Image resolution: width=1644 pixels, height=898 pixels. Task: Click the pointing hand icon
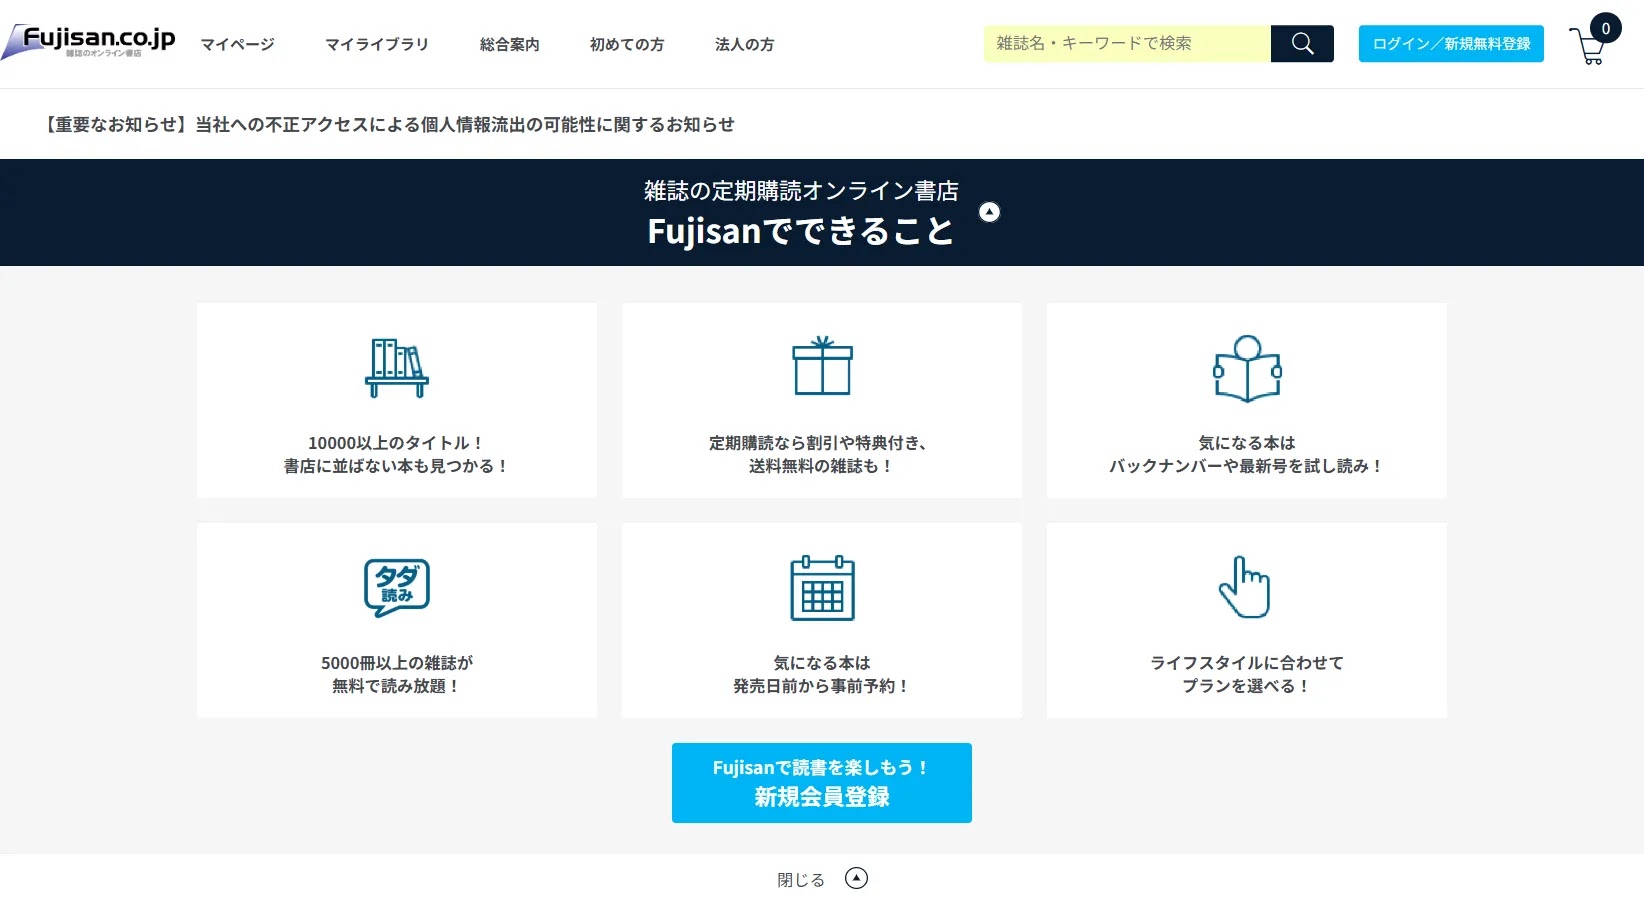coord(1245,587)
